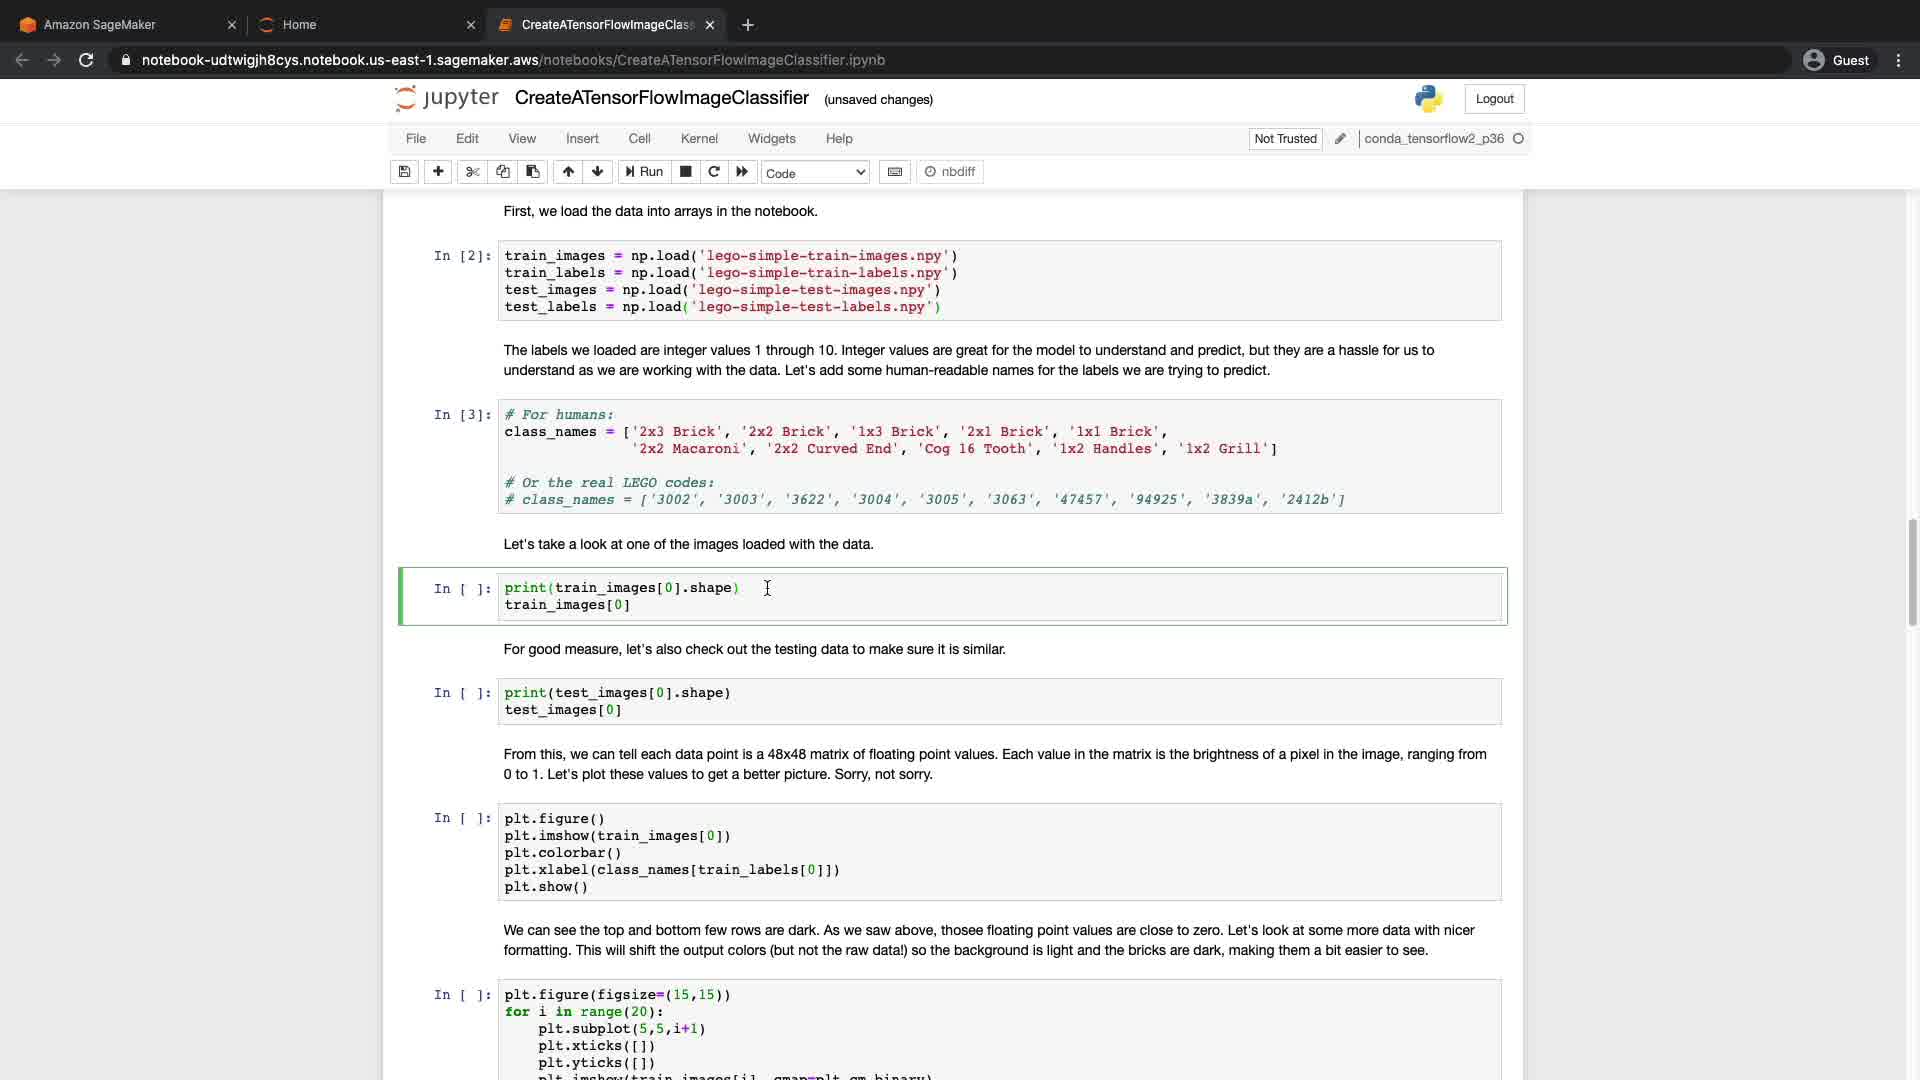Click the Run button
Screen dimensions: 1920x1080
pos(644,172)
